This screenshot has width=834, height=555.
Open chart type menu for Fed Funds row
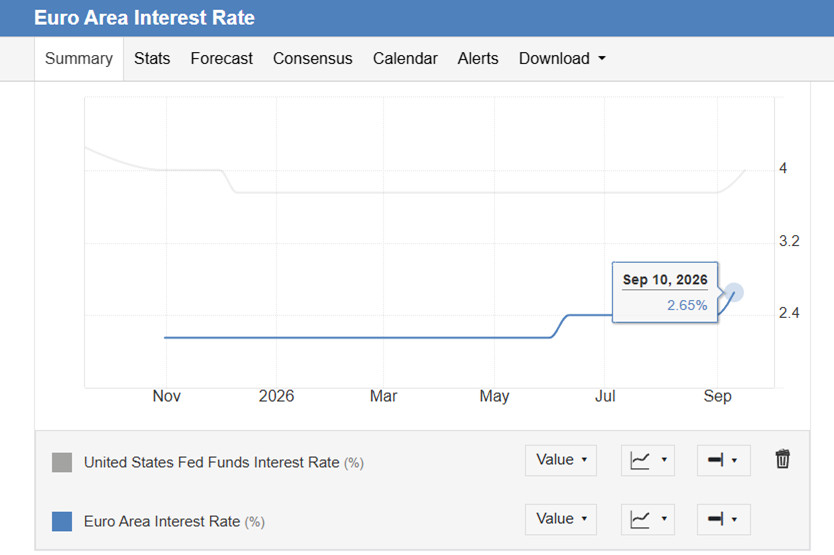click(648, 460)
